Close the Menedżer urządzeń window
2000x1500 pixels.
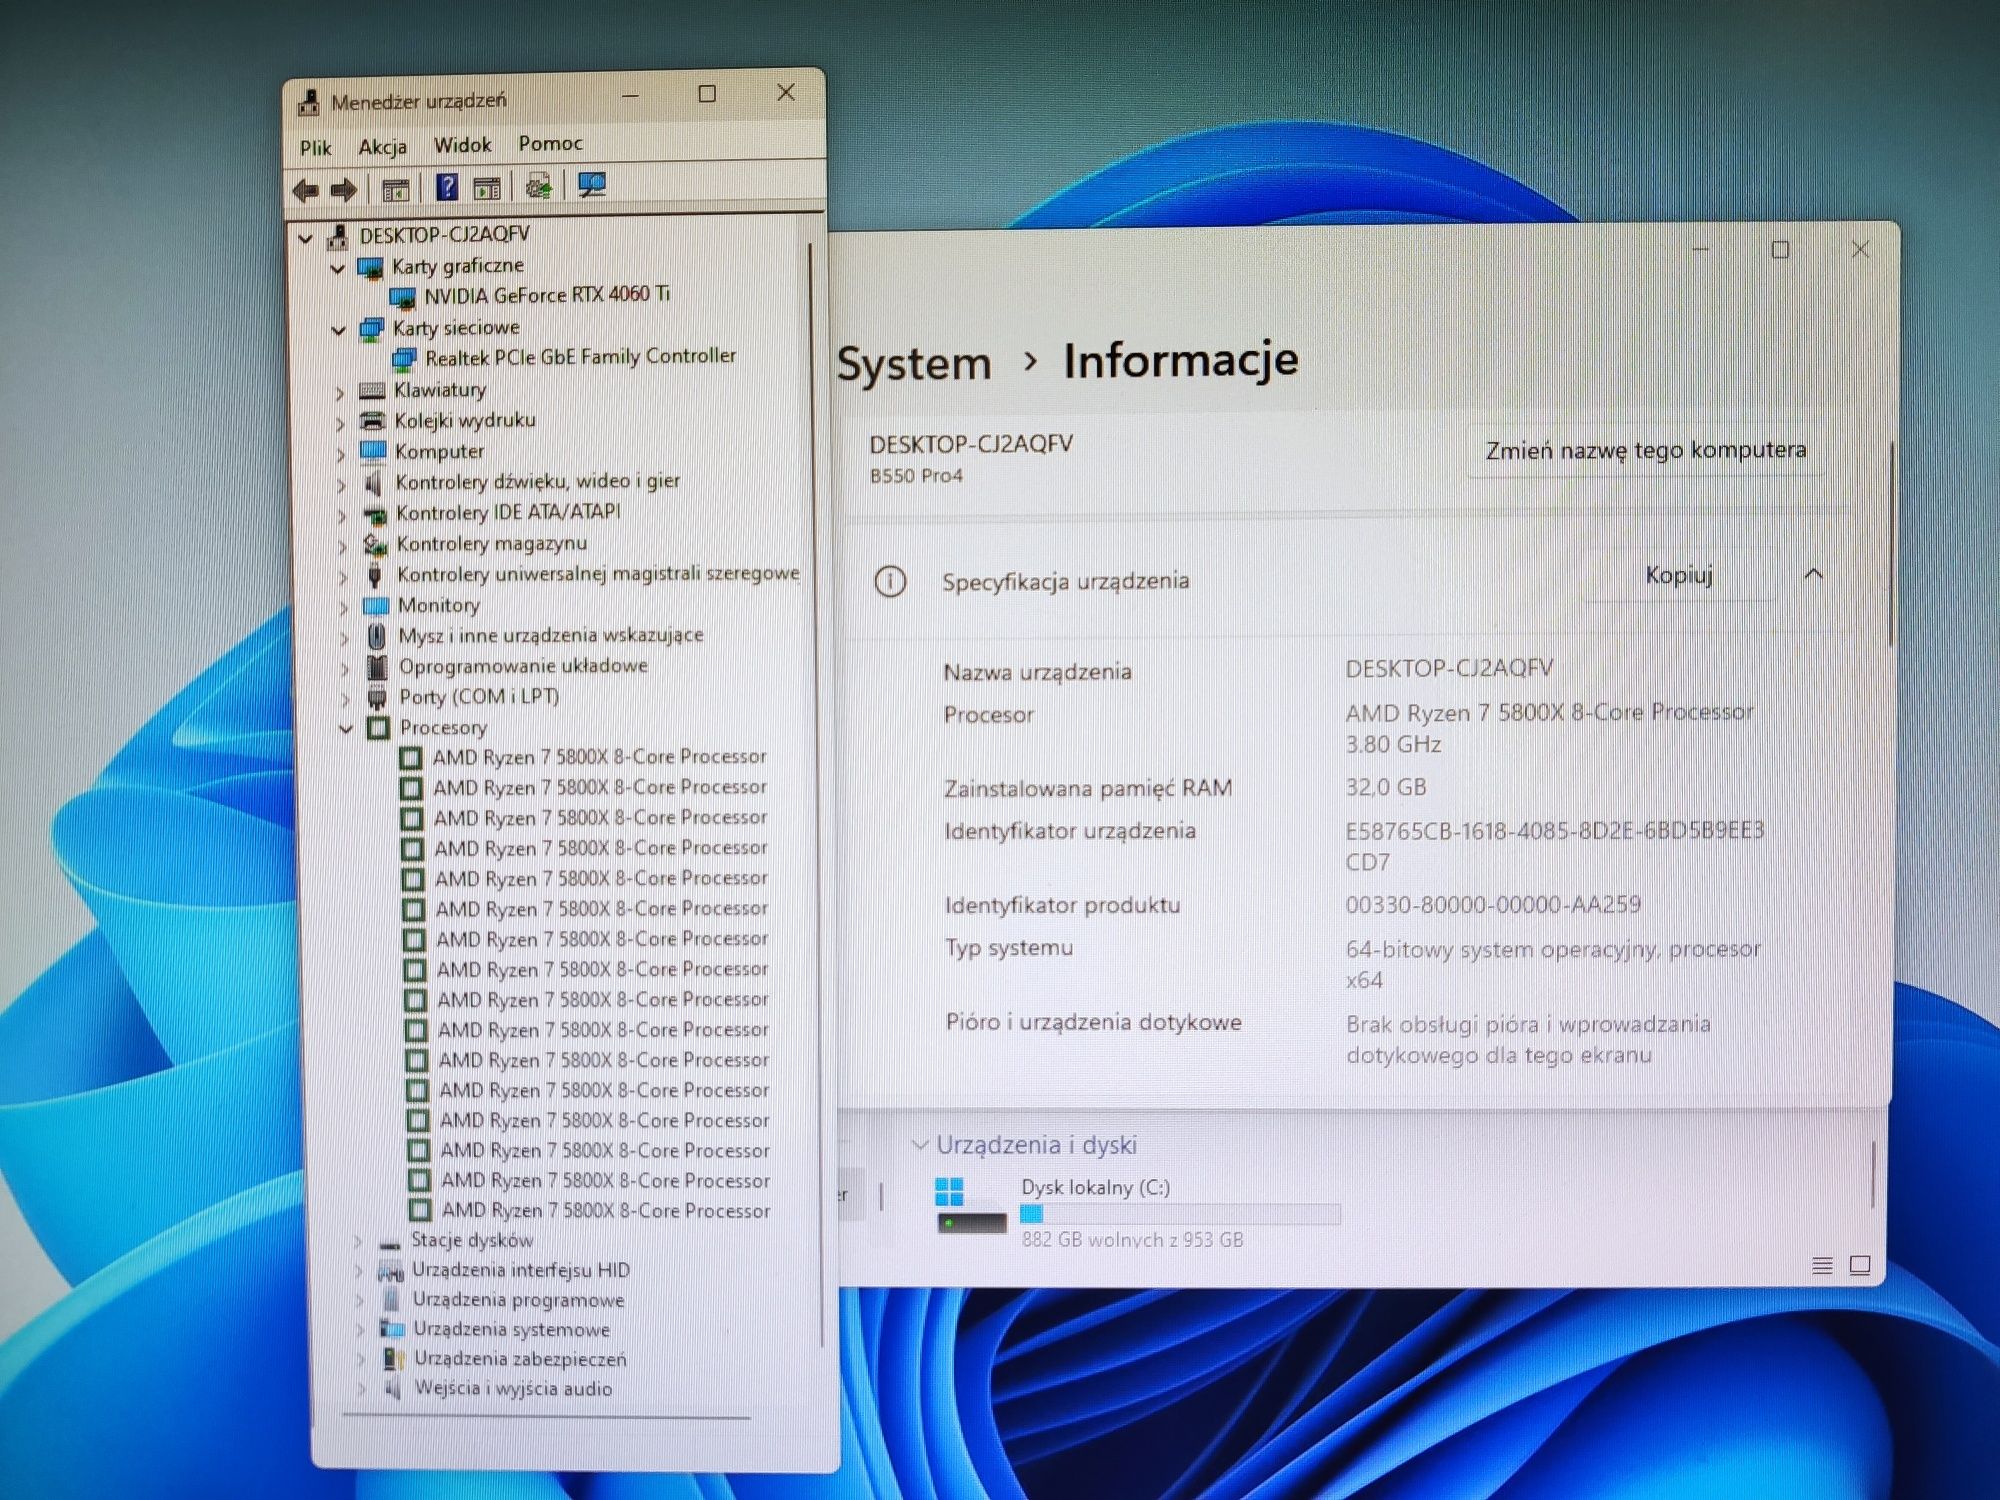click(786, 92)
